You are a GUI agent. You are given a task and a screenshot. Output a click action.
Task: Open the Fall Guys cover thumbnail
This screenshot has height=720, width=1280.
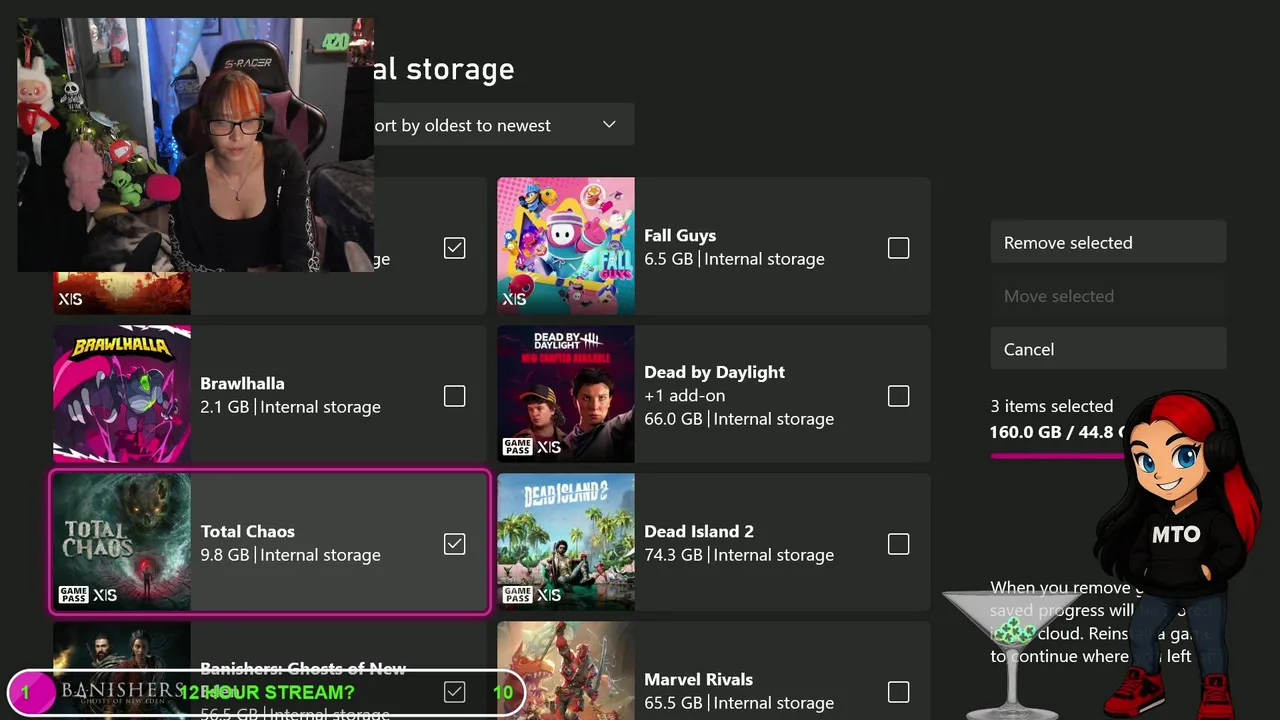pos(566,246)
